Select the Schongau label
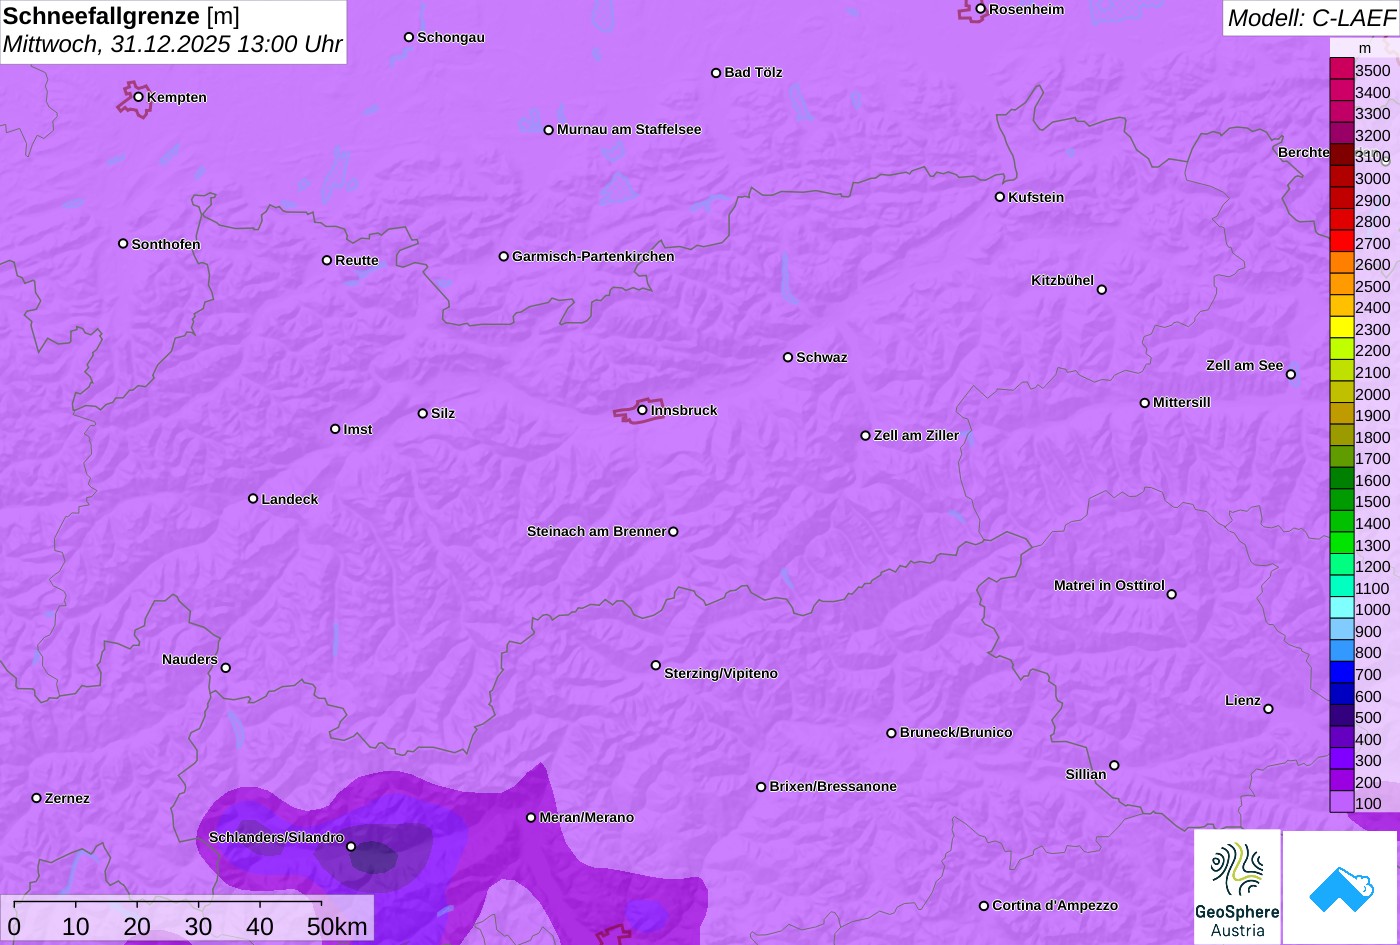The image size is (1400, 945). (451, 38)
